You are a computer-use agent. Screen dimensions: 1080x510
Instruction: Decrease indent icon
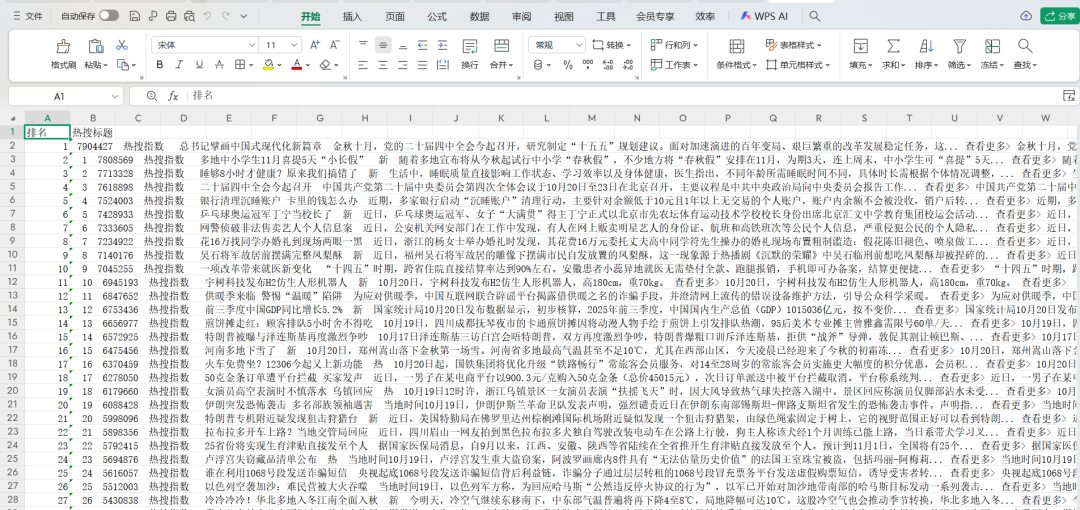coord(424,45)
